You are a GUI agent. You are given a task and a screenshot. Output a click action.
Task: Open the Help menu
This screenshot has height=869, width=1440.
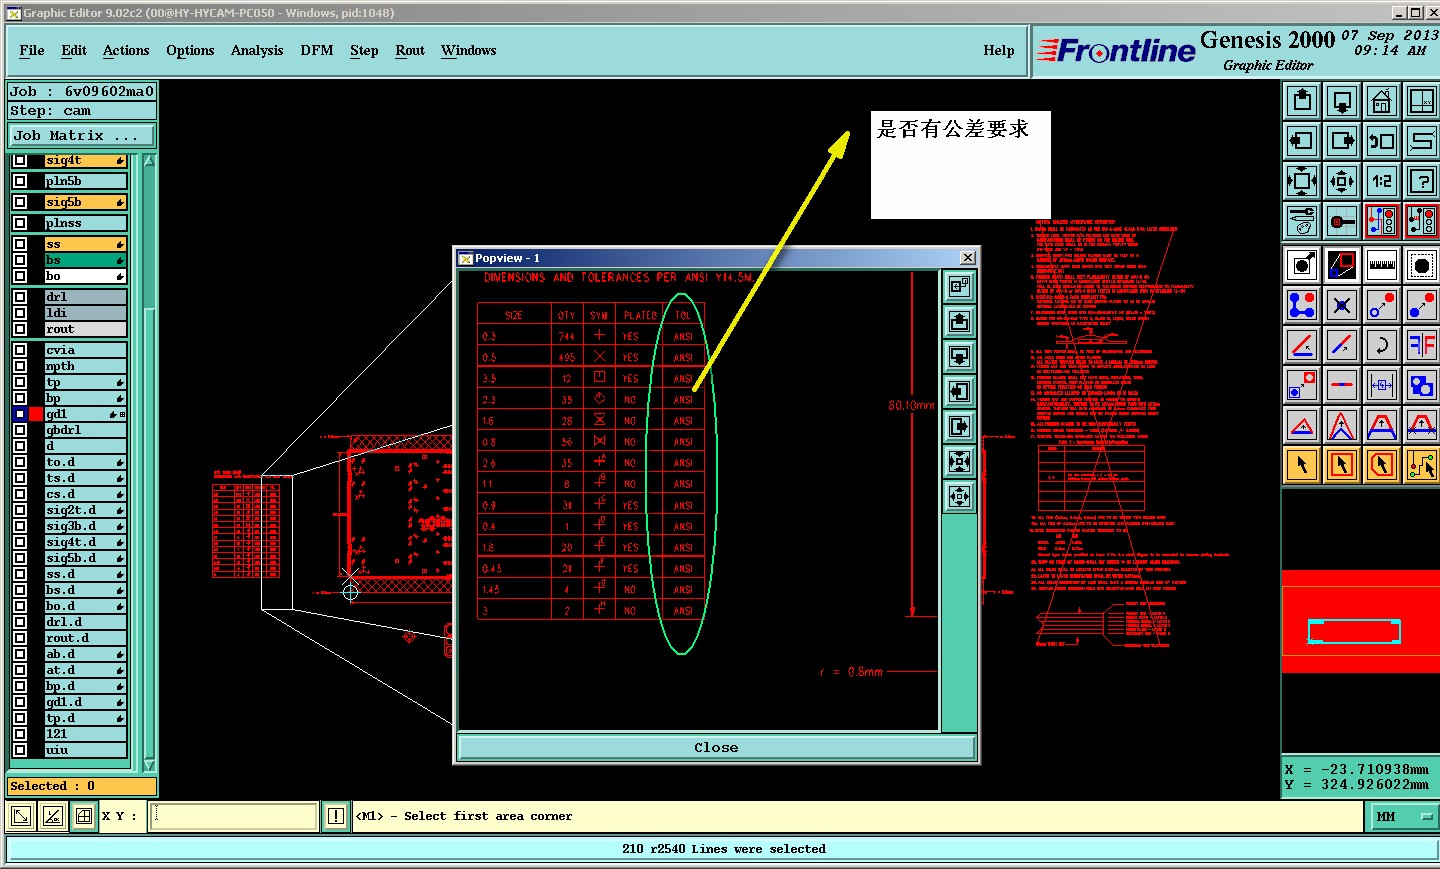(x=999, y=50)
